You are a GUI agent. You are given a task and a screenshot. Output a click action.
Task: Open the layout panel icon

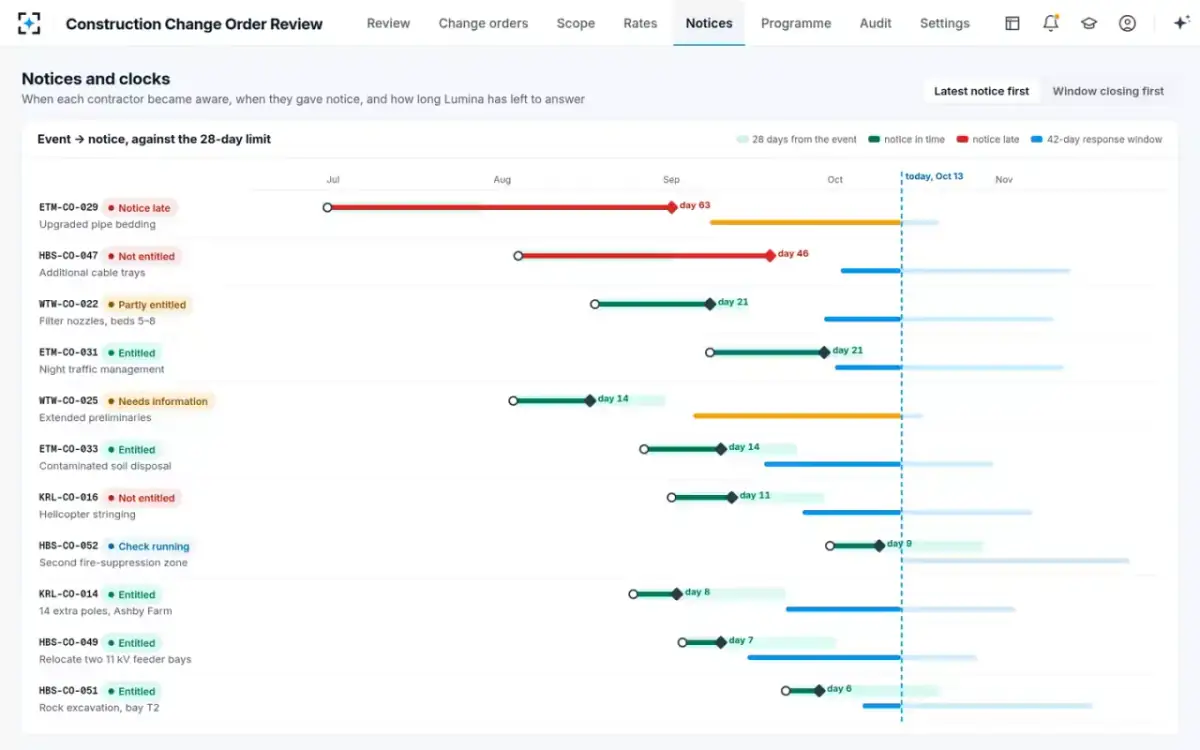point(1012,23)
